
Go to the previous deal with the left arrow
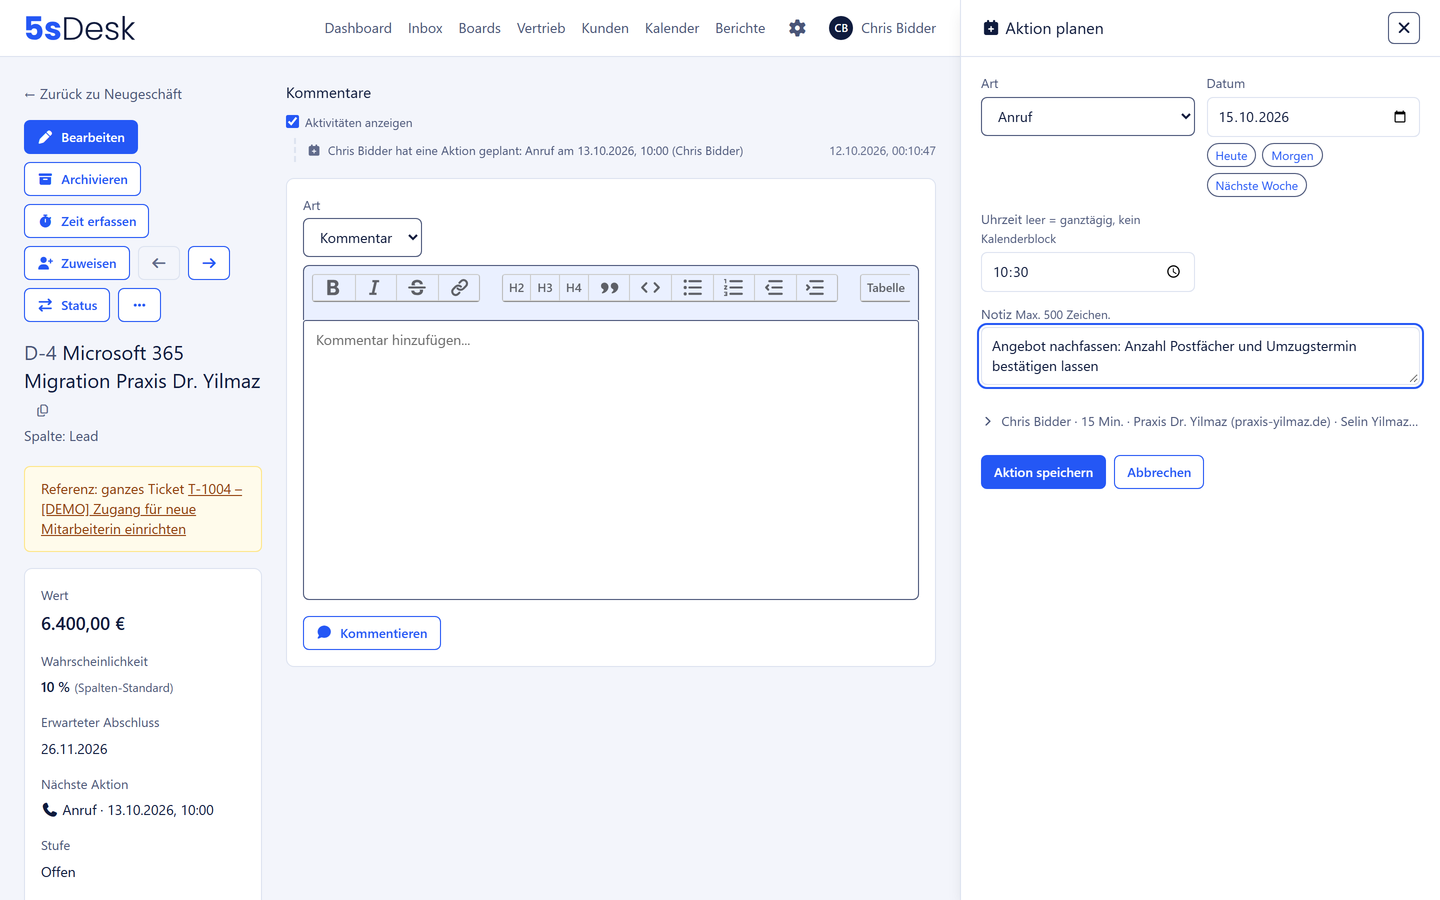pos(159,263)
